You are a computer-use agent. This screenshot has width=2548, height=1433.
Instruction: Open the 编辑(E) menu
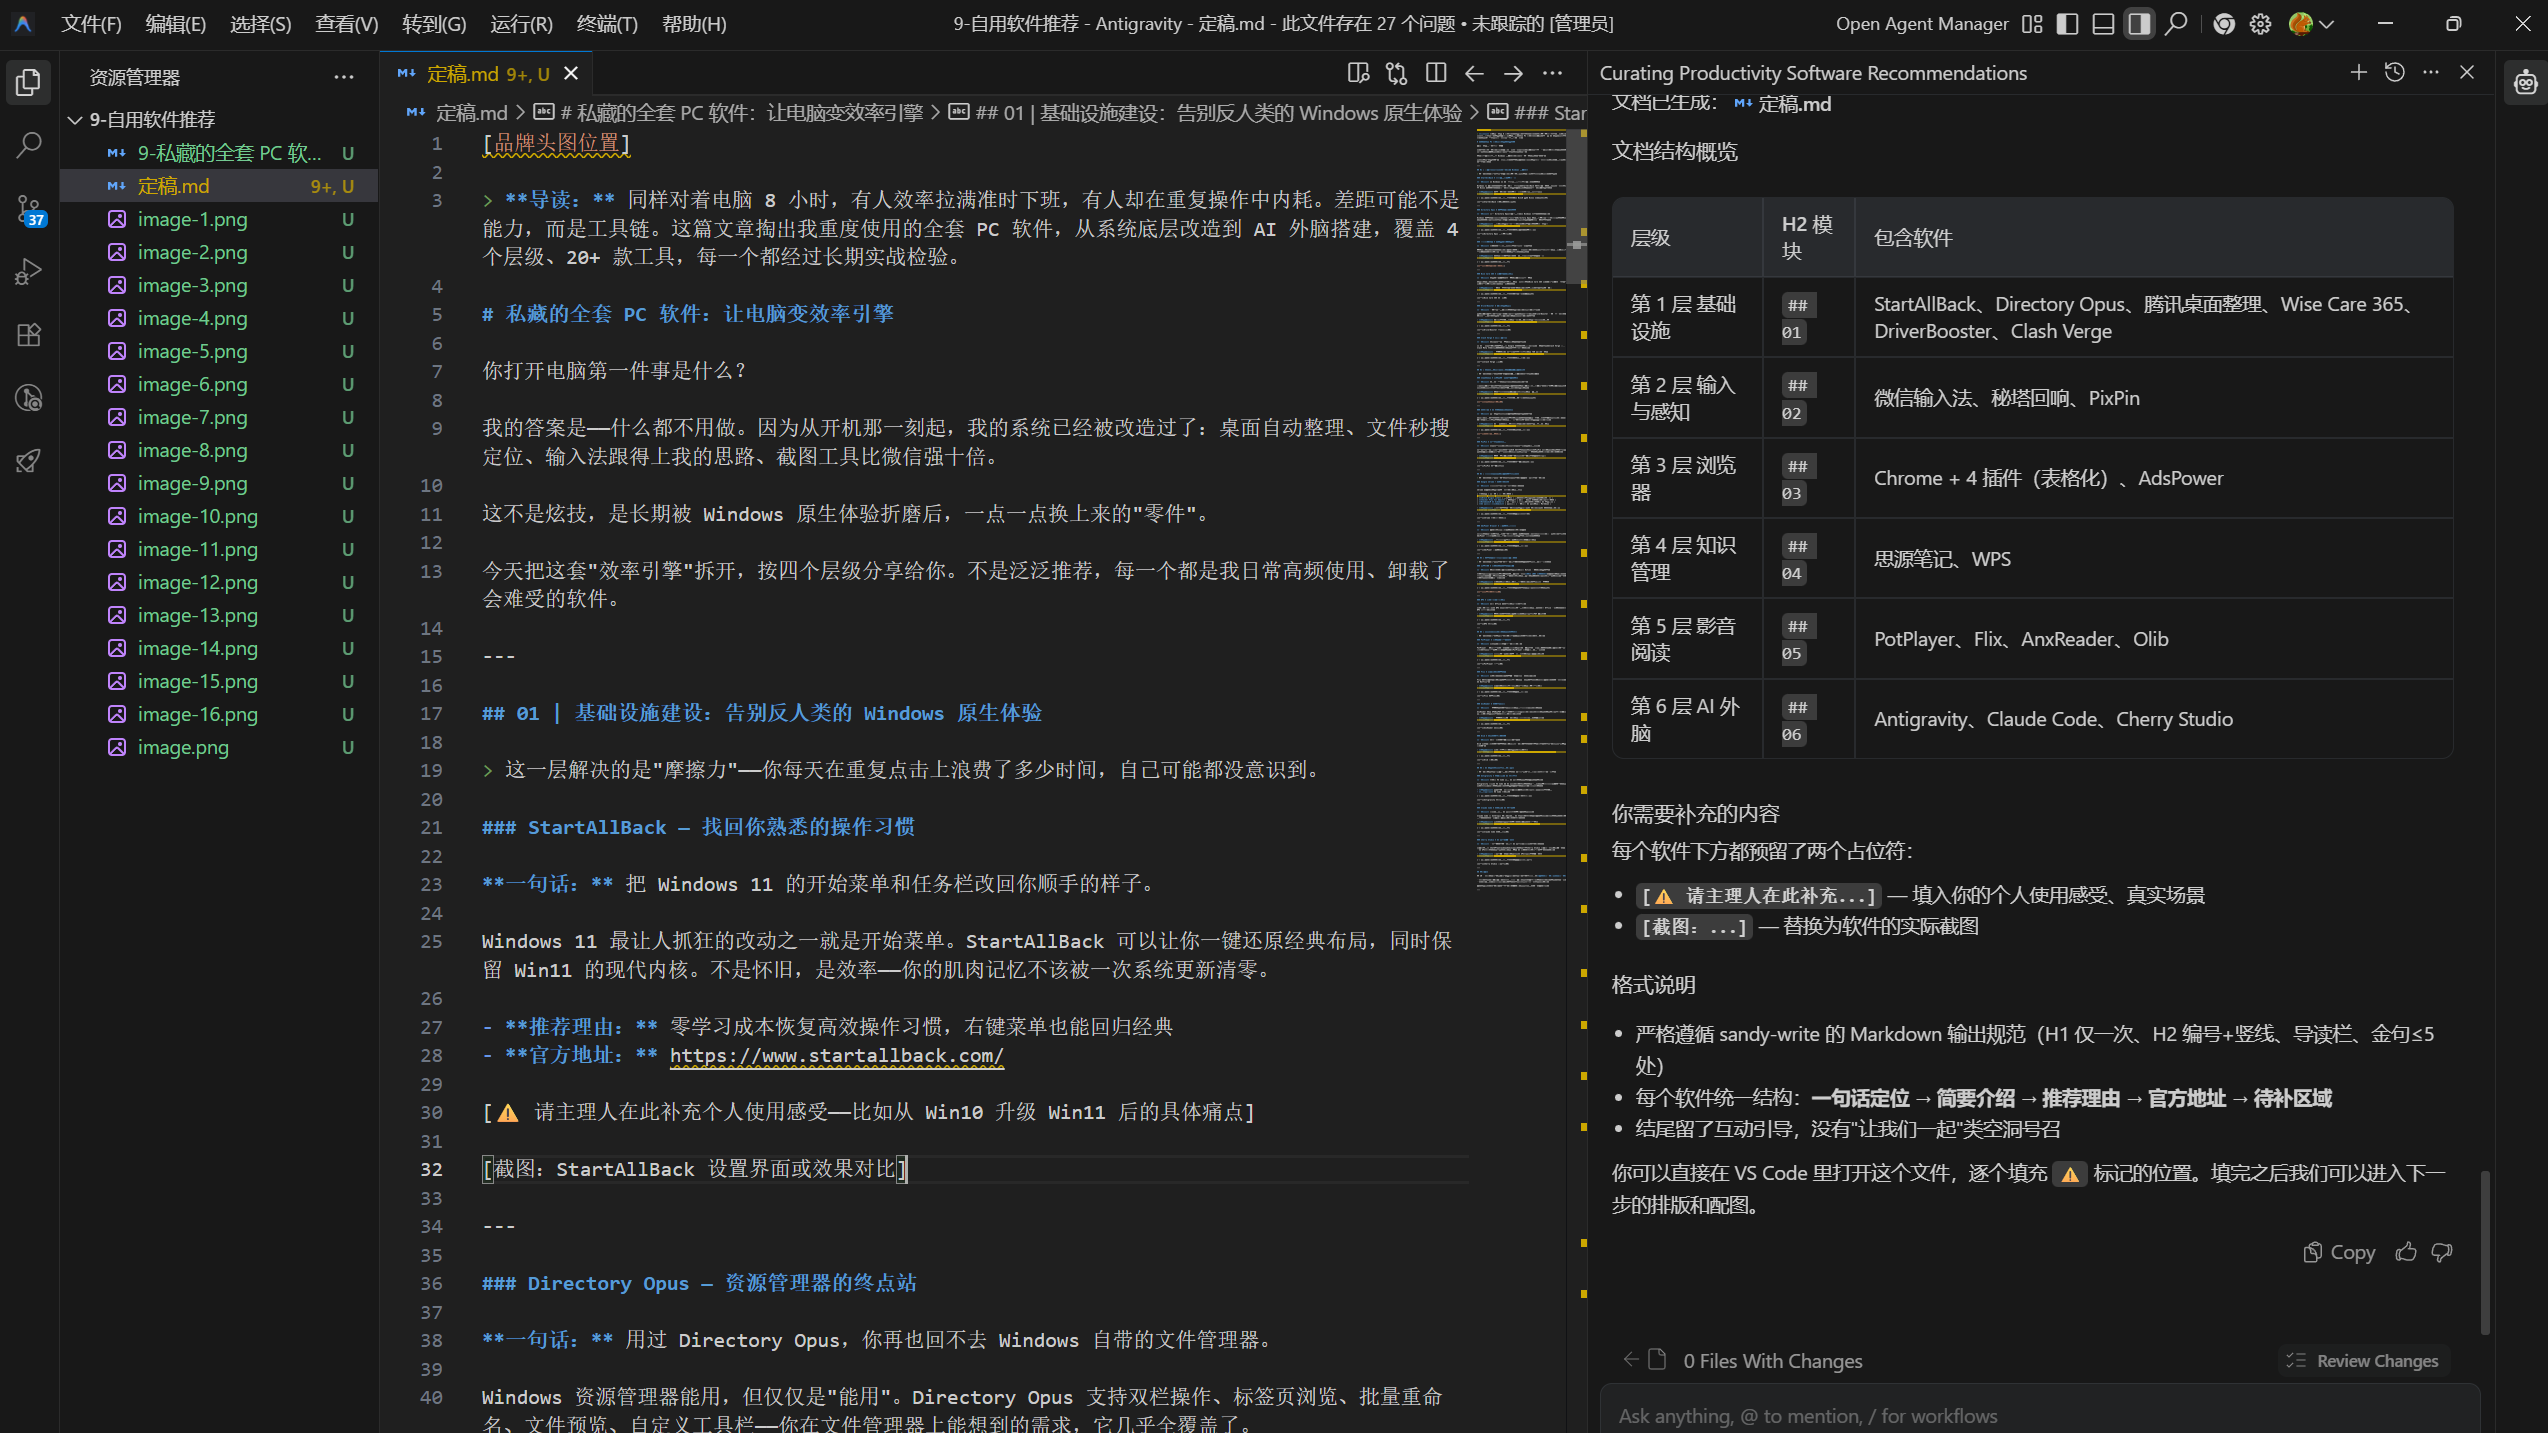[176, 24]
